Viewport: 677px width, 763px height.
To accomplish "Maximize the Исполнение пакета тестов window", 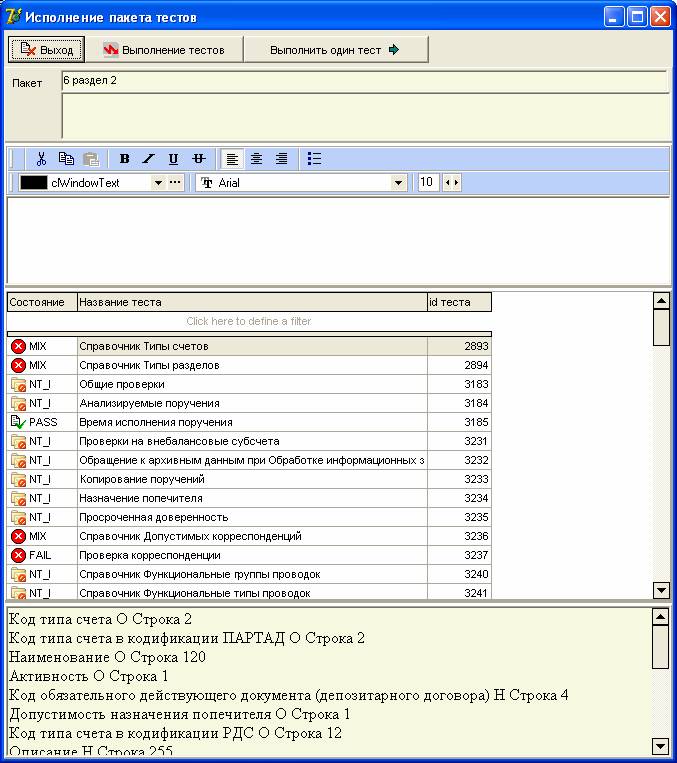I will tap(637, 17).
